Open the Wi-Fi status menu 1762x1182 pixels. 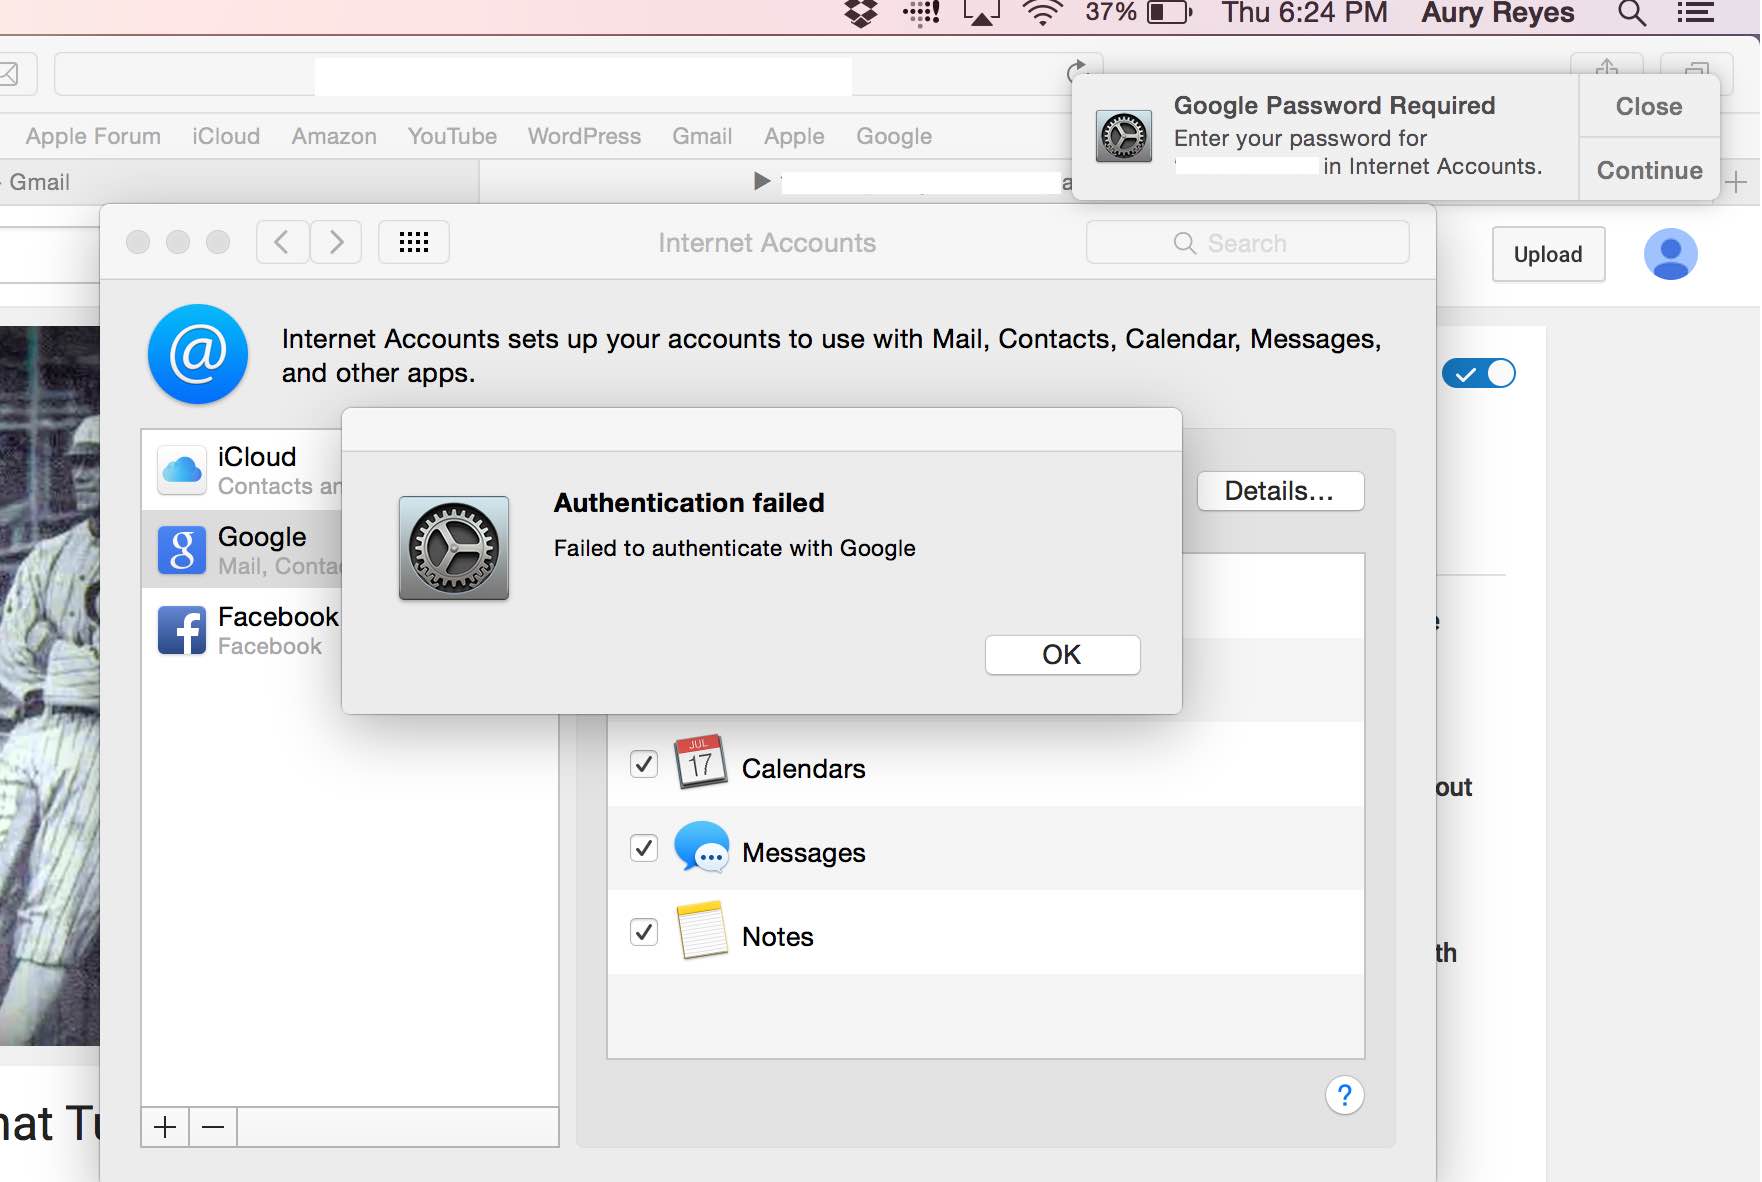point(1042,13)
